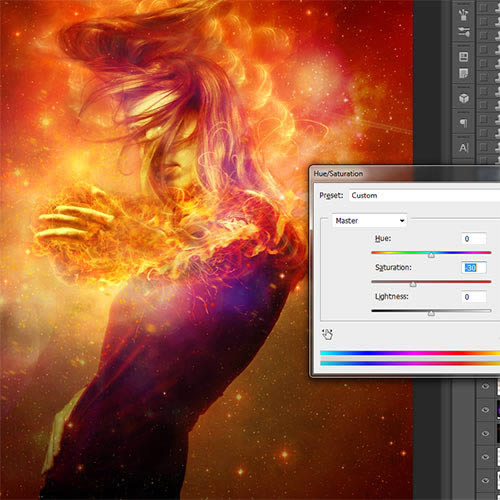500x500 pixels.
Task: Open the 3D panel cube icon
Action: (464, 98)
